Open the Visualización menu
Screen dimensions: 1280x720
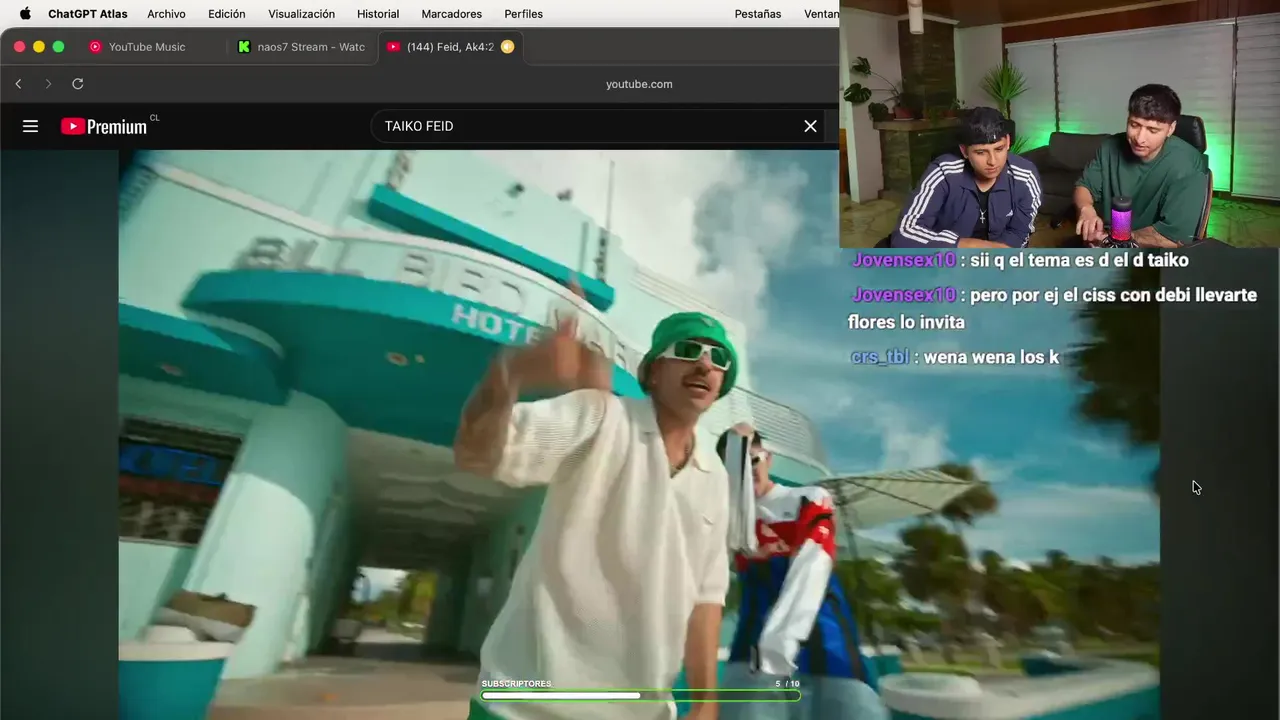click(301, 14)
